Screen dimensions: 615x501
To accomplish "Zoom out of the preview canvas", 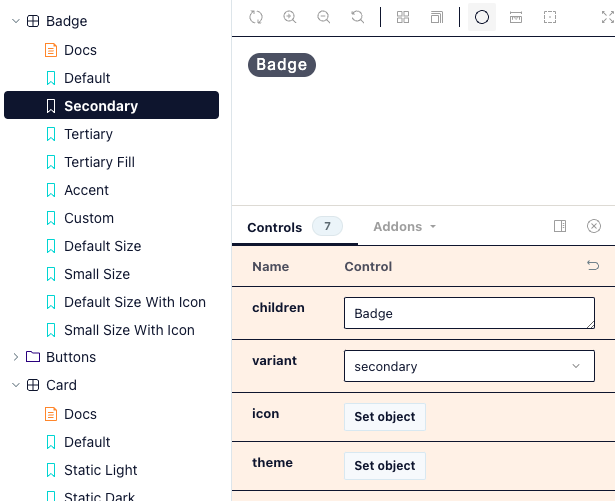I will coord(323,17).
